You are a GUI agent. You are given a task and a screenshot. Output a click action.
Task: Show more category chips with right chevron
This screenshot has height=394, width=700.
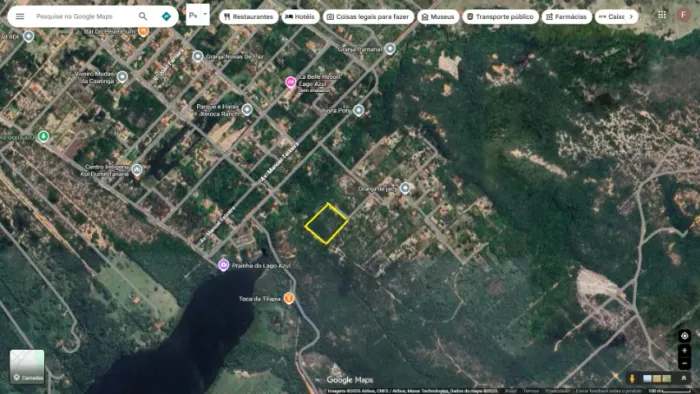coord(631,17)
